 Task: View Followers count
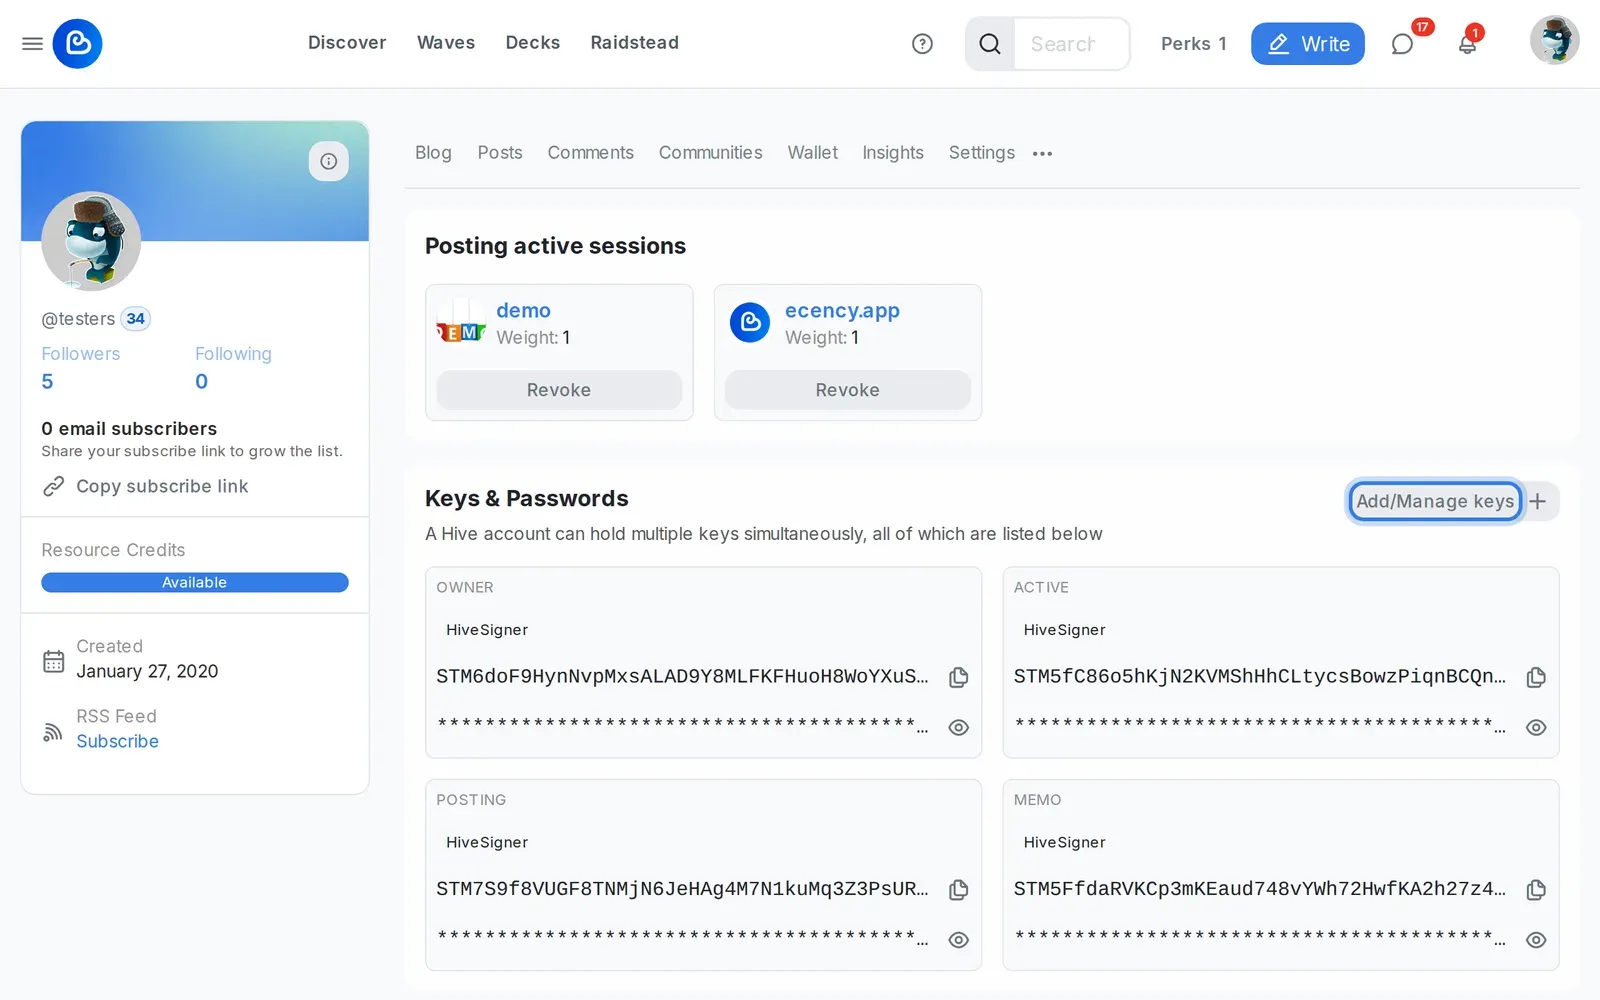tap(47, 381)
